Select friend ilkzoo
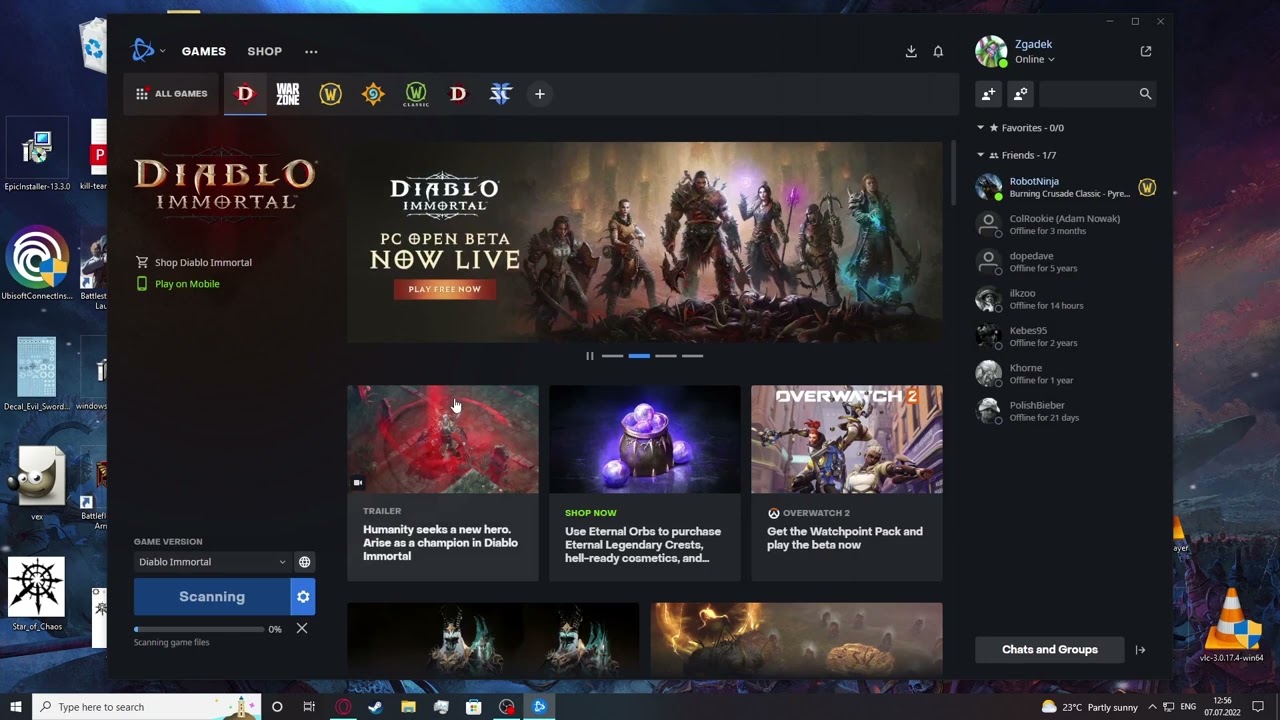 point(1066,299)
